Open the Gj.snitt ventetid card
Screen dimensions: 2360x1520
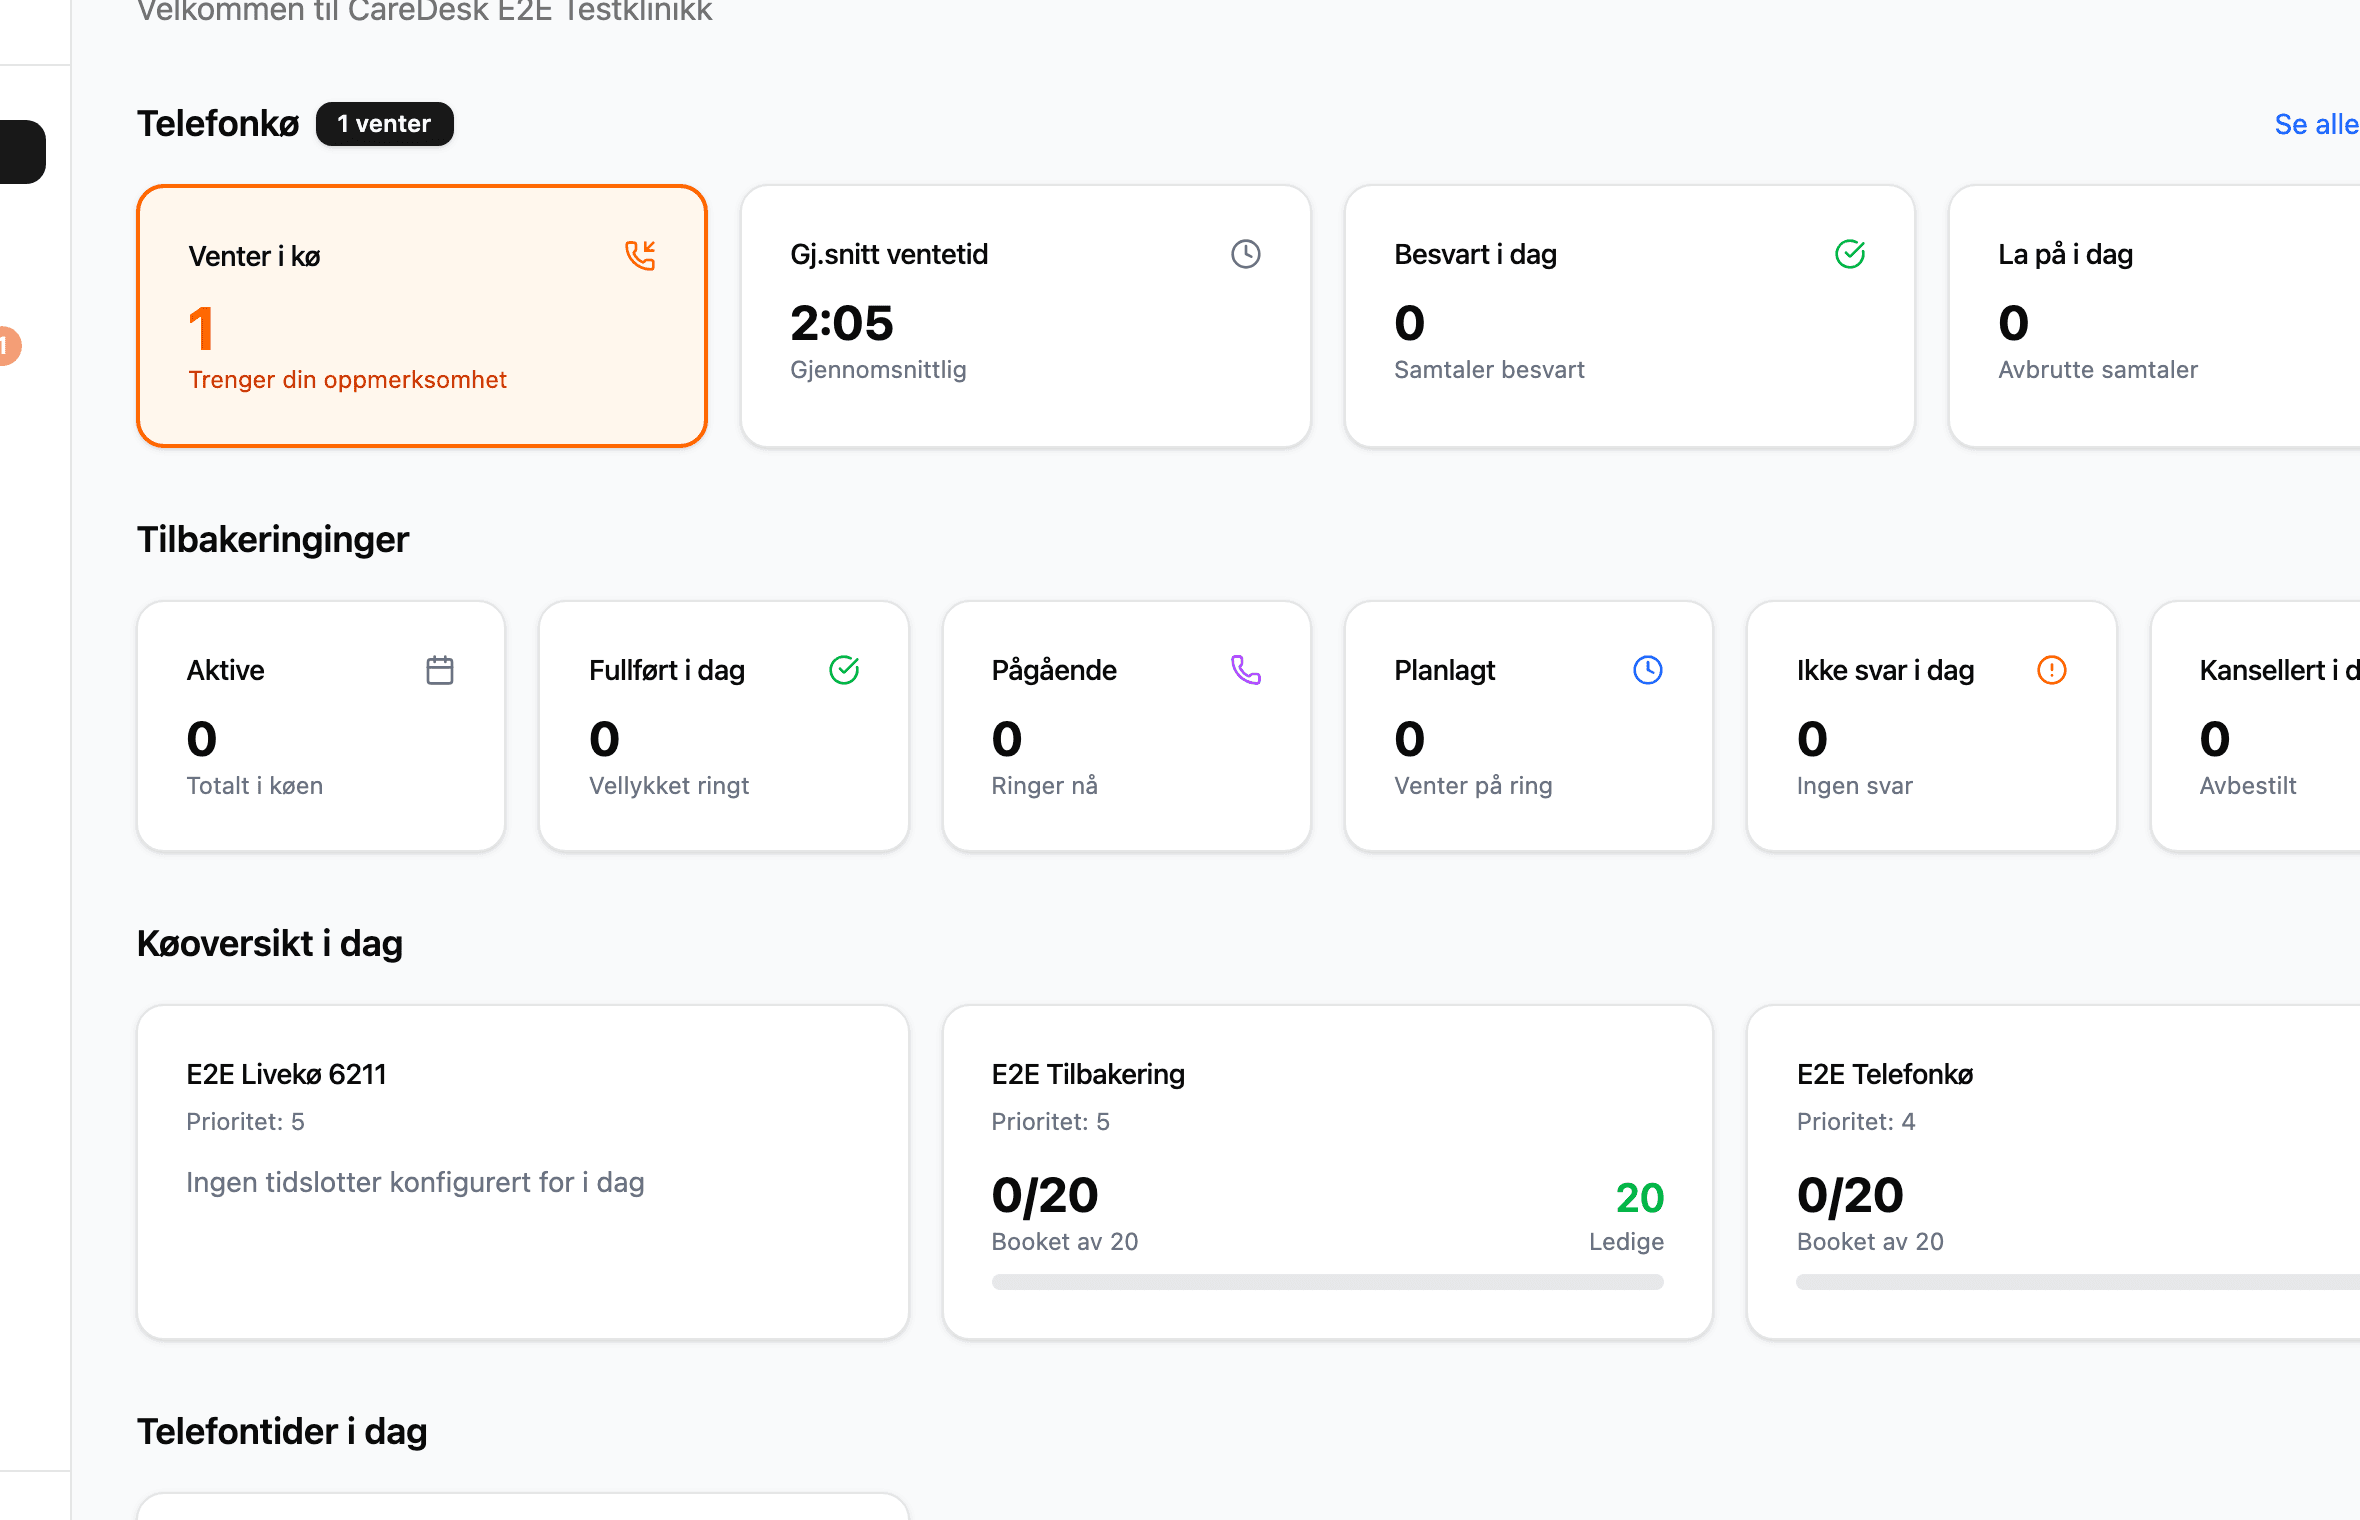tap(1026, 316)
